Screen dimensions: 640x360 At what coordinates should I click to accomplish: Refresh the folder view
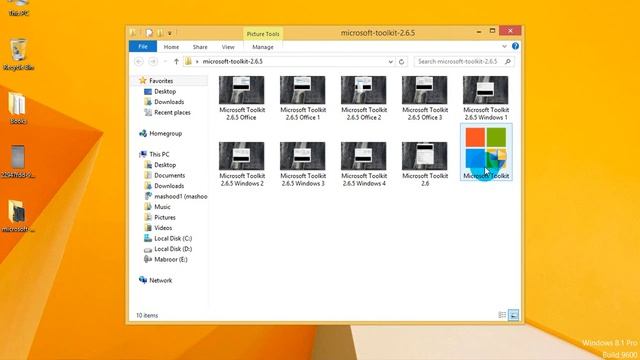point(402,62)
